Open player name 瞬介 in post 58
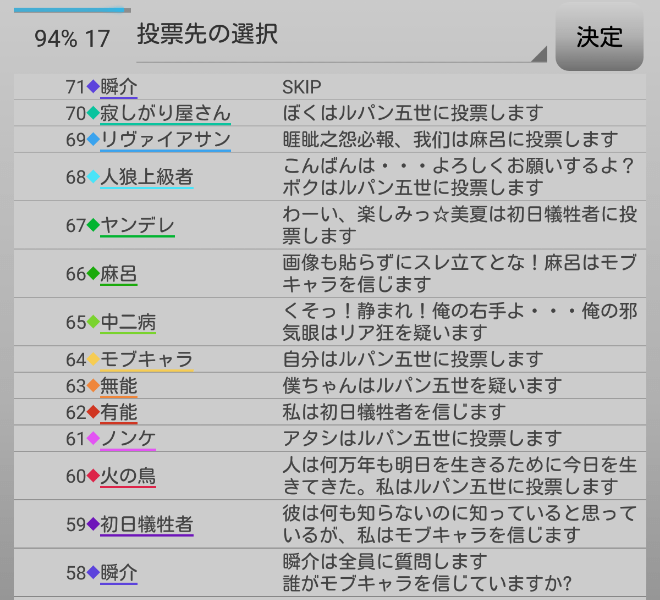The height and width of the screenshot is (600, 660). [x=119, y=573]
